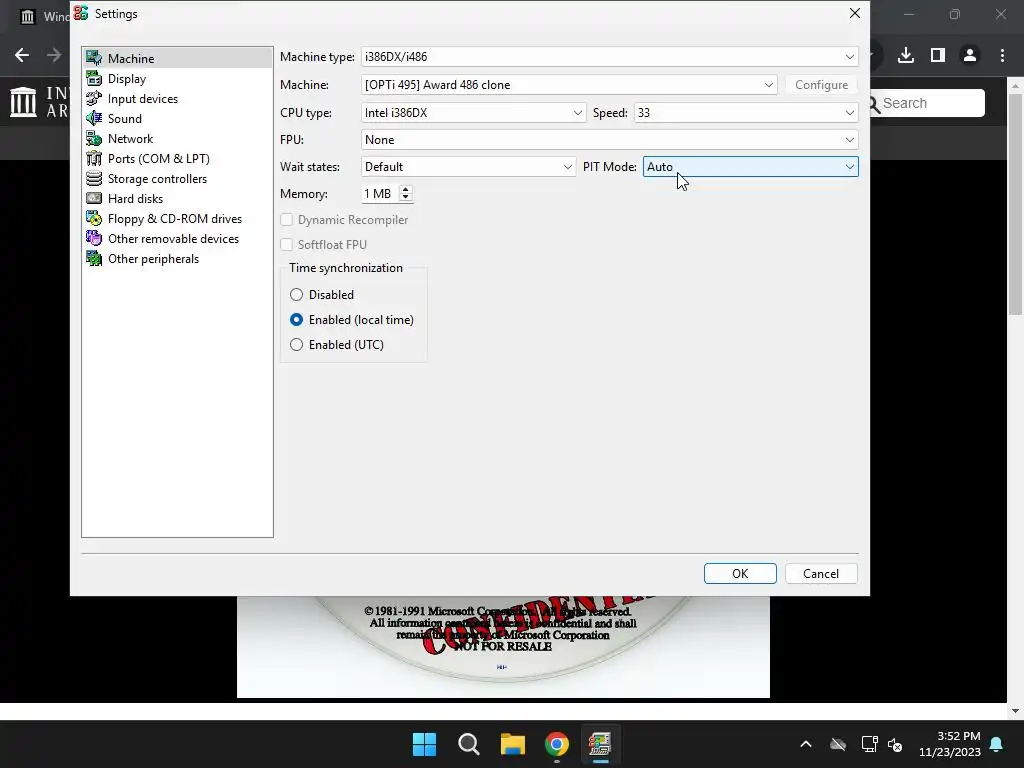Viewport: 1024px width, 768px height.
Task: Click the Memory spinner up arrow
Action: click(406, 189)
